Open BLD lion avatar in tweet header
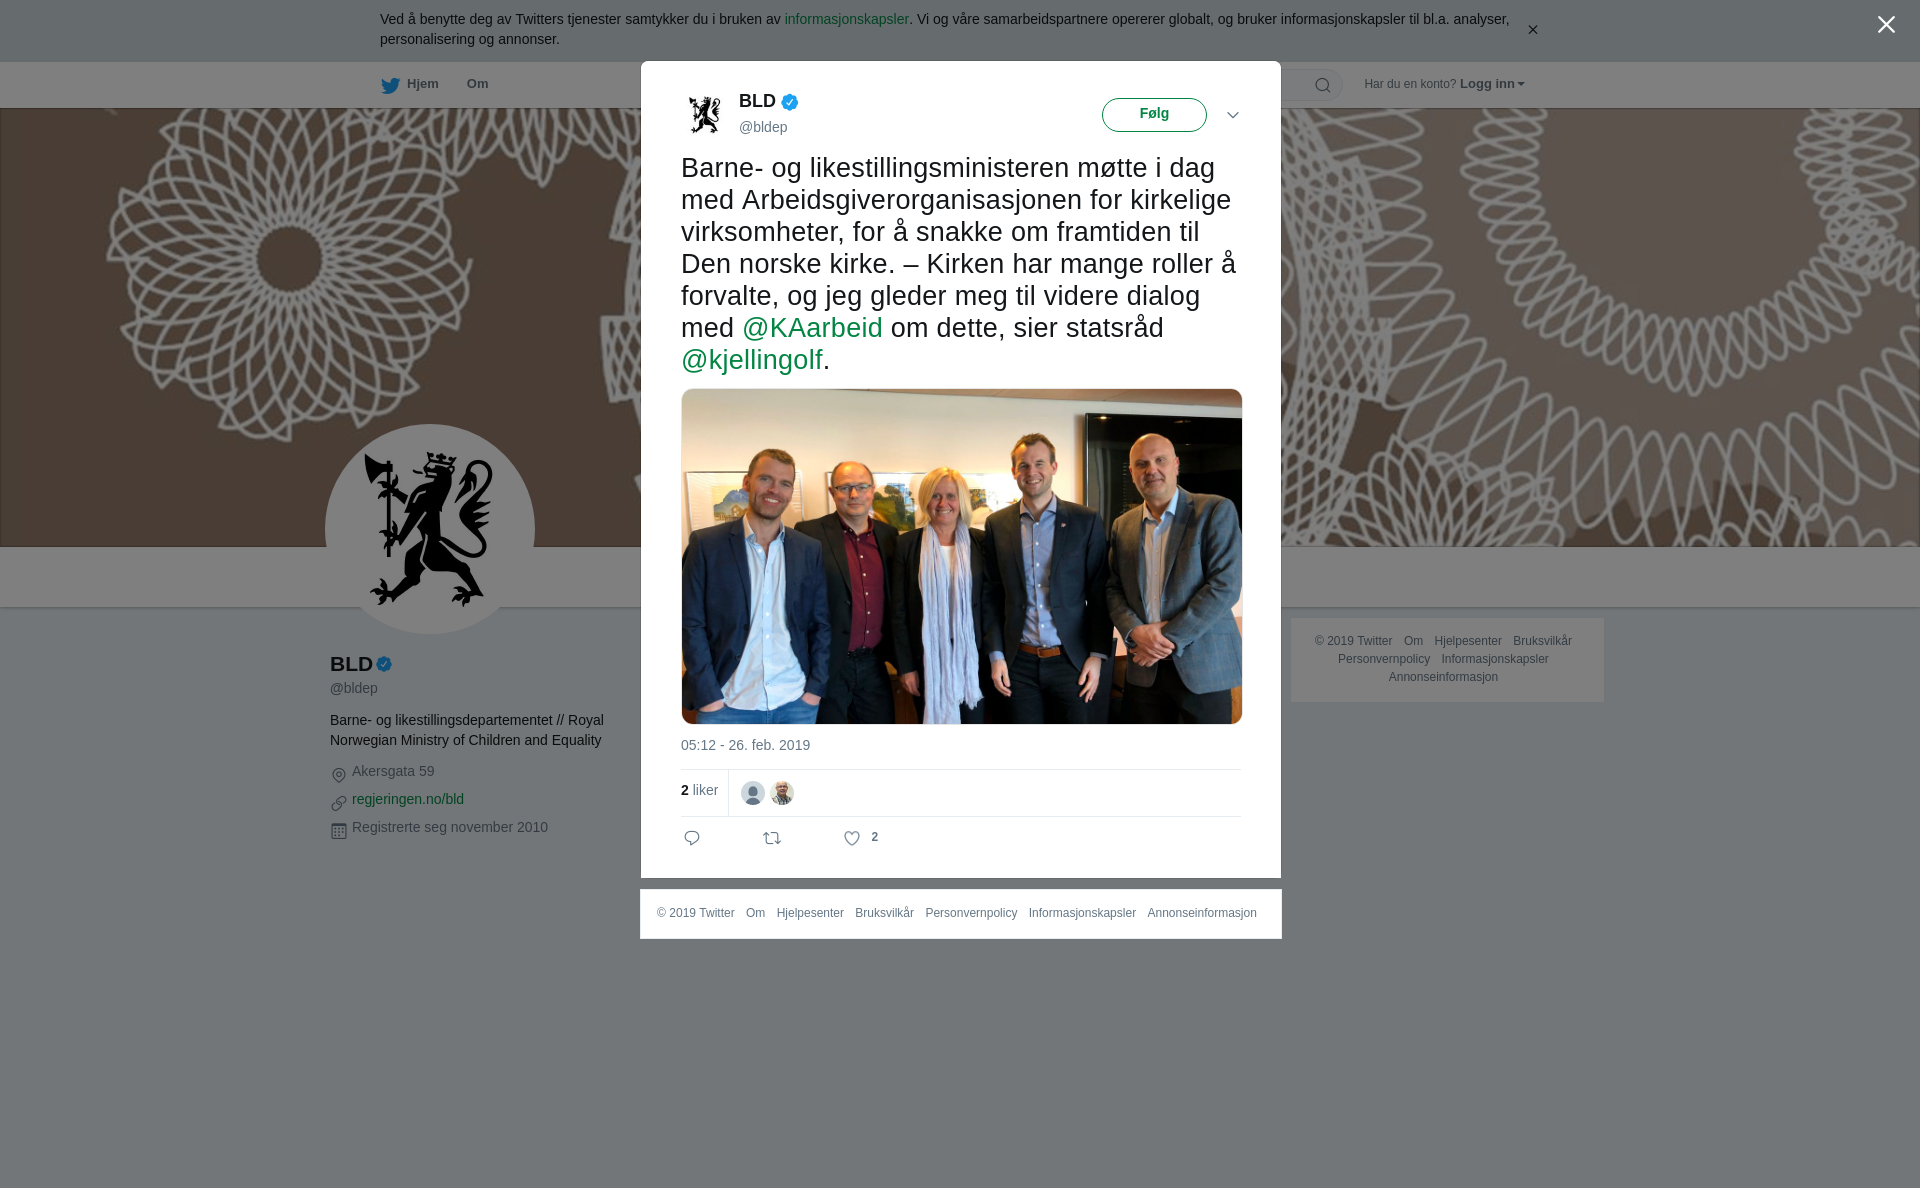The image size is (1920, 1188). (x=705, y=114)
